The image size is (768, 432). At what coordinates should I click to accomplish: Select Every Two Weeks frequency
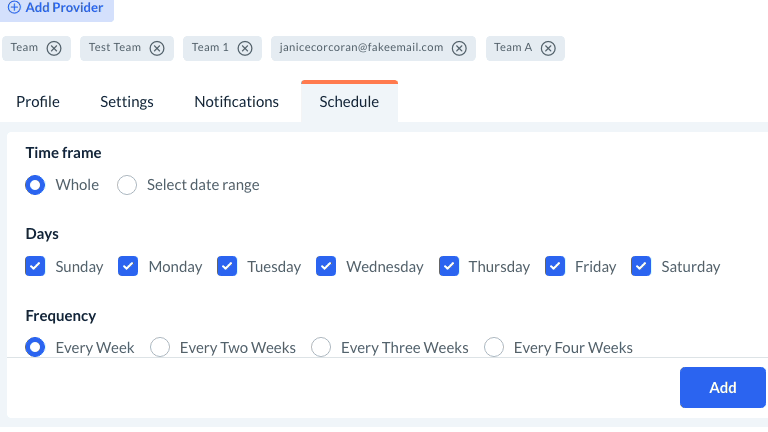(x=160, y=347)
